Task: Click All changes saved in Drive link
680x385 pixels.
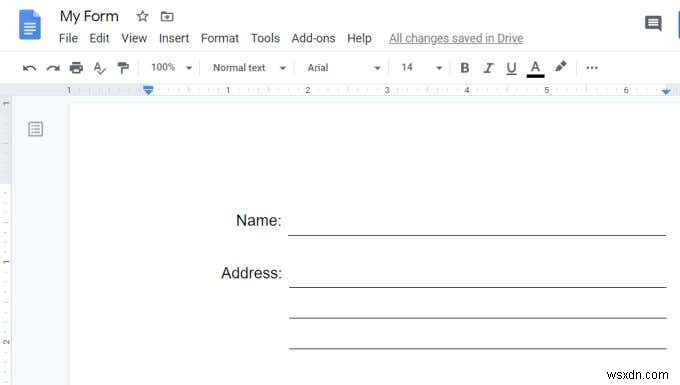Action: tap(456, 38)
